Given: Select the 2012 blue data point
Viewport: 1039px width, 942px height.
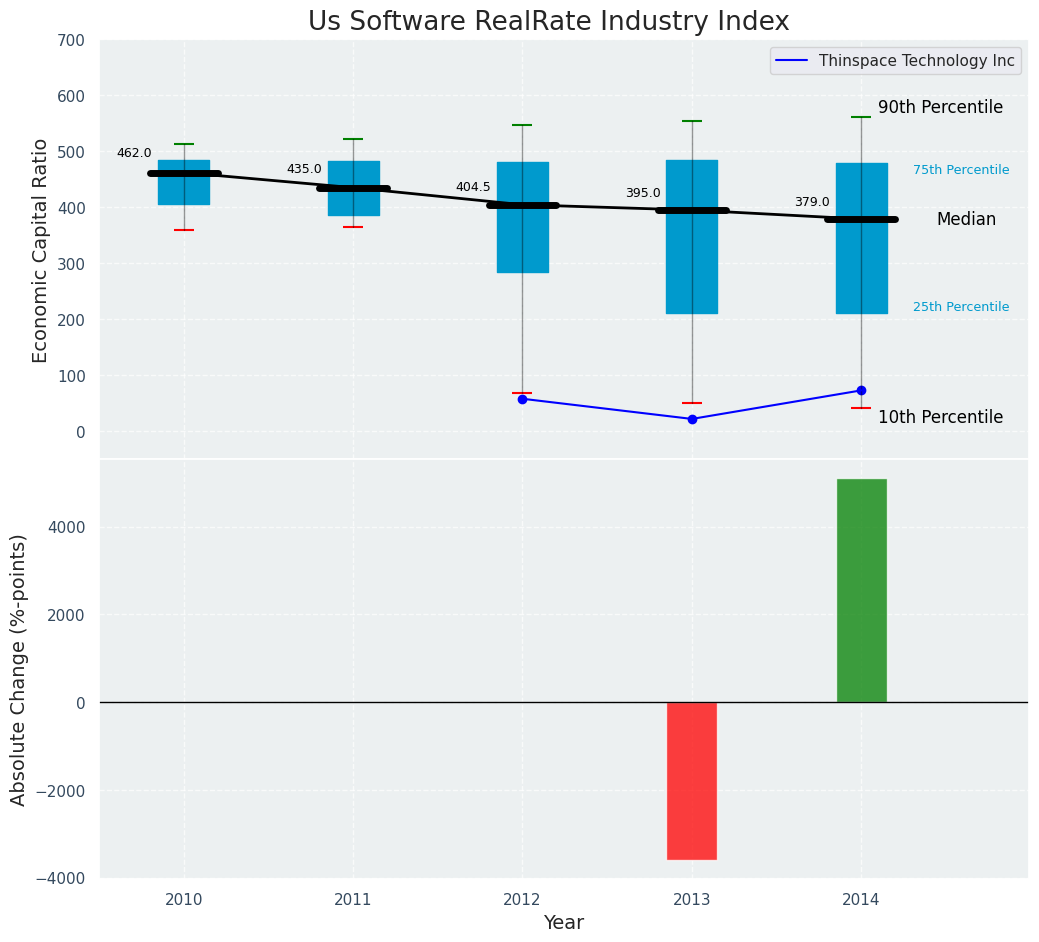Looking at the screenshot, I should tap(522, 399).
